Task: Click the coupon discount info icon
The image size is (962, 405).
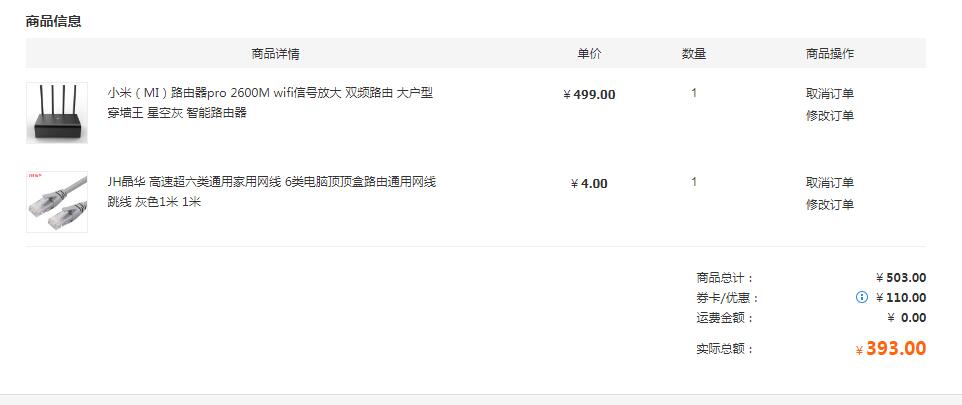Action: tap(861, 298)
